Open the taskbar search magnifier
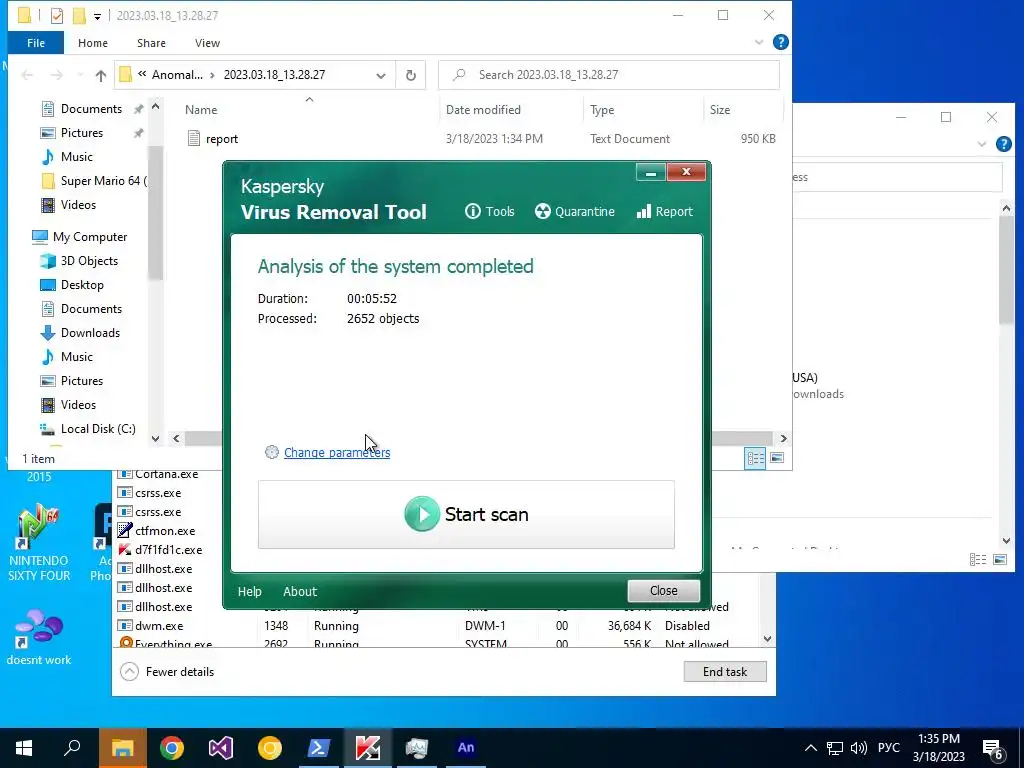Image resolution: width=1024 pixels, height=768 pixels. click(x=72, y=748)
